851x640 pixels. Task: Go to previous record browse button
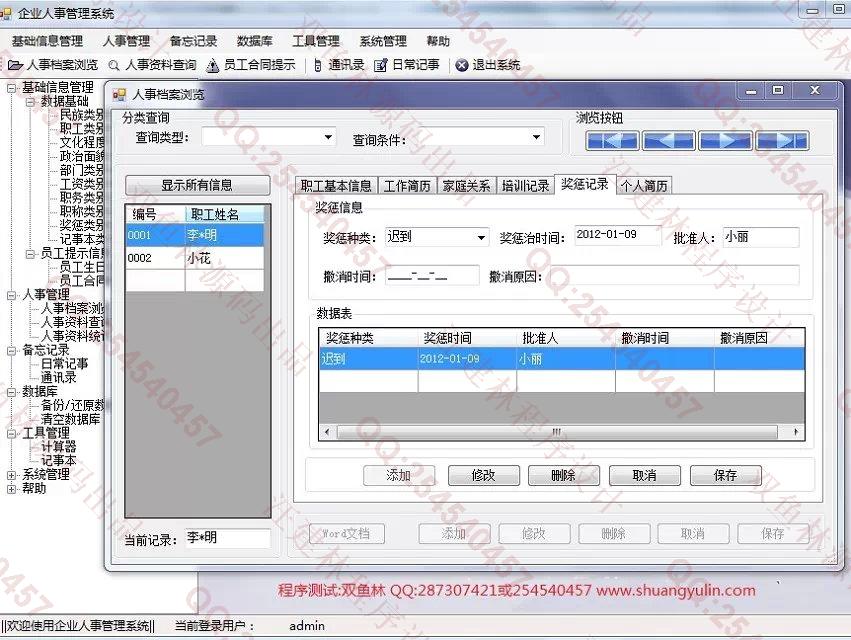point(669,141)
